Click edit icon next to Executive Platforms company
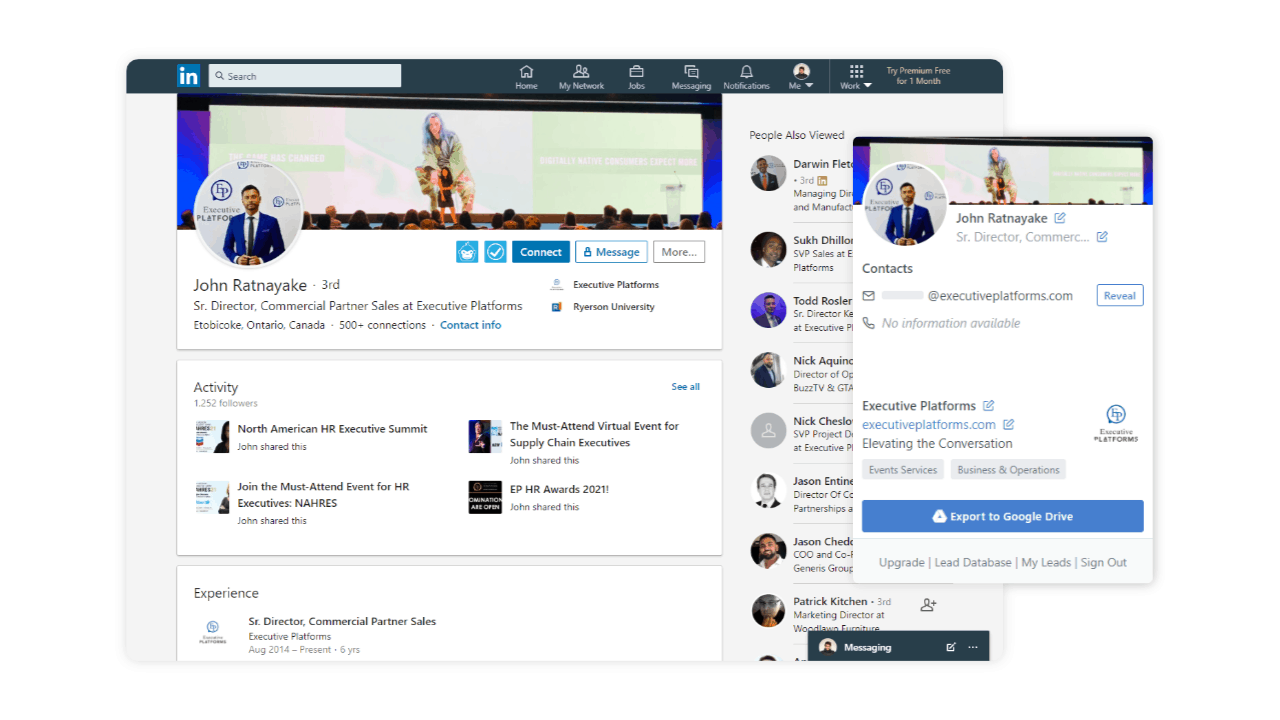 (x=988, y=406)
